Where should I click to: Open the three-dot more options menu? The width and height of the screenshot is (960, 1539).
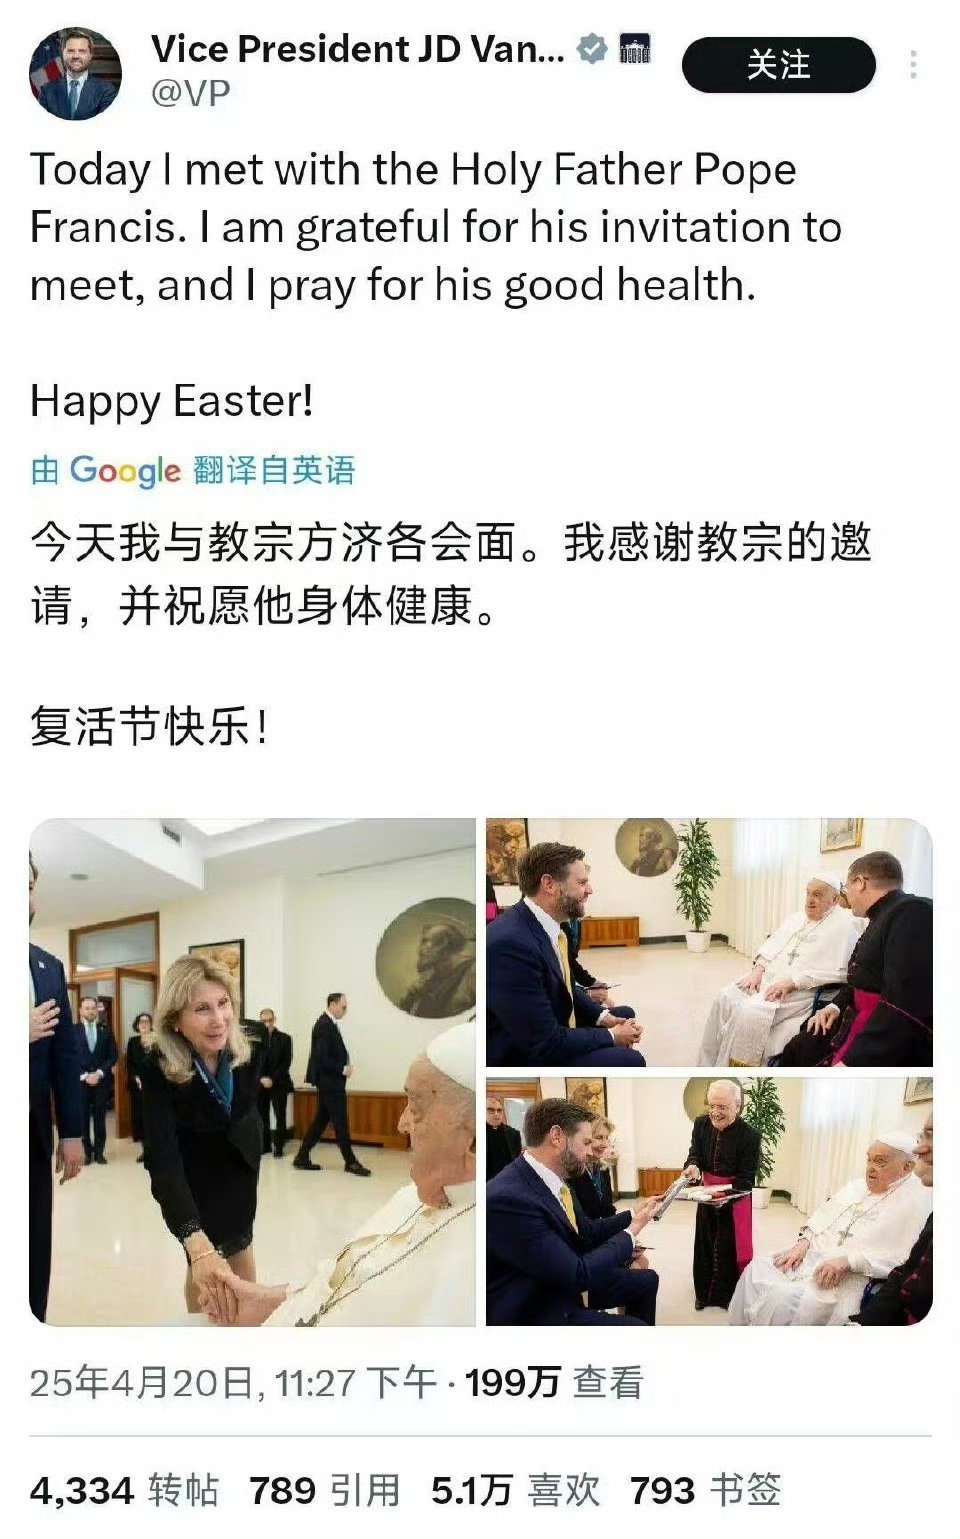point(913,65)
